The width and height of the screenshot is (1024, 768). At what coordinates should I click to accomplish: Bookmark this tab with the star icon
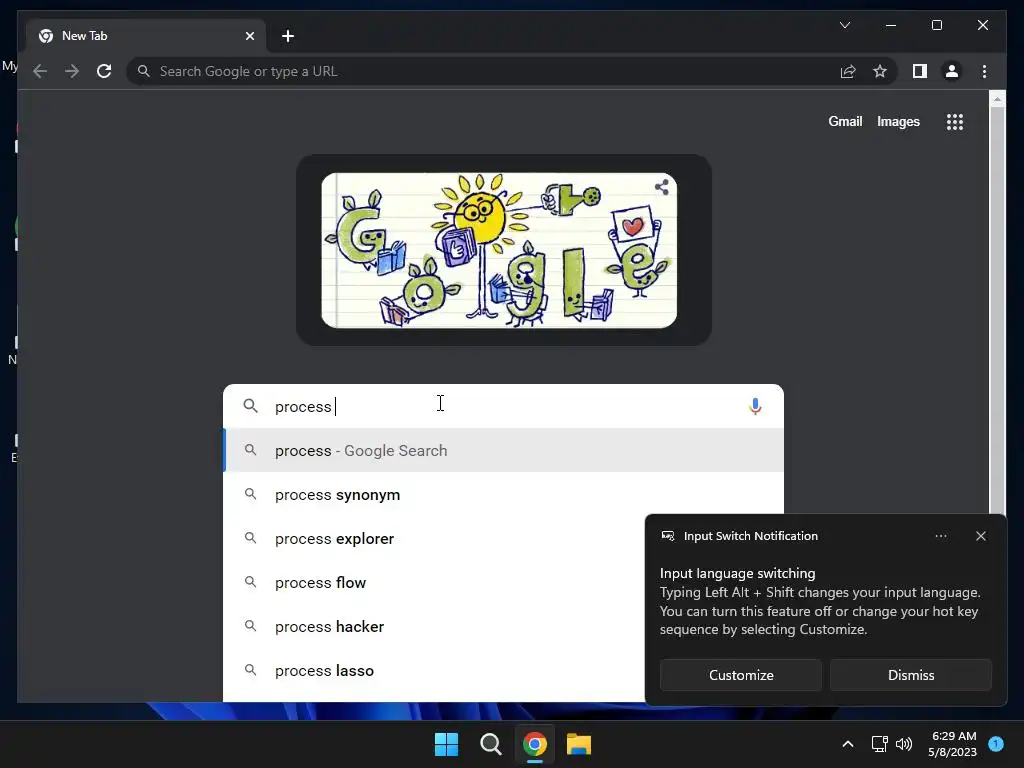880,71
